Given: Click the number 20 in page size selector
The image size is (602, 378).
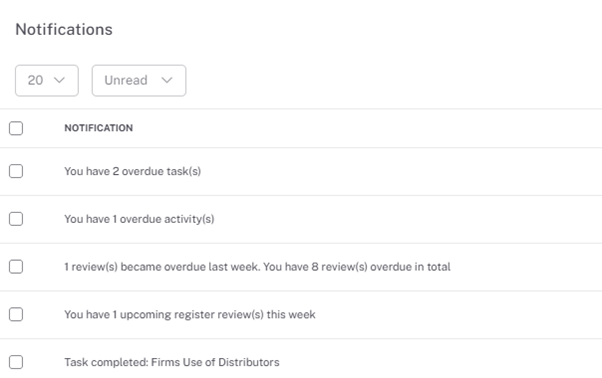Looking at the screenshot, I should [35, 80].
